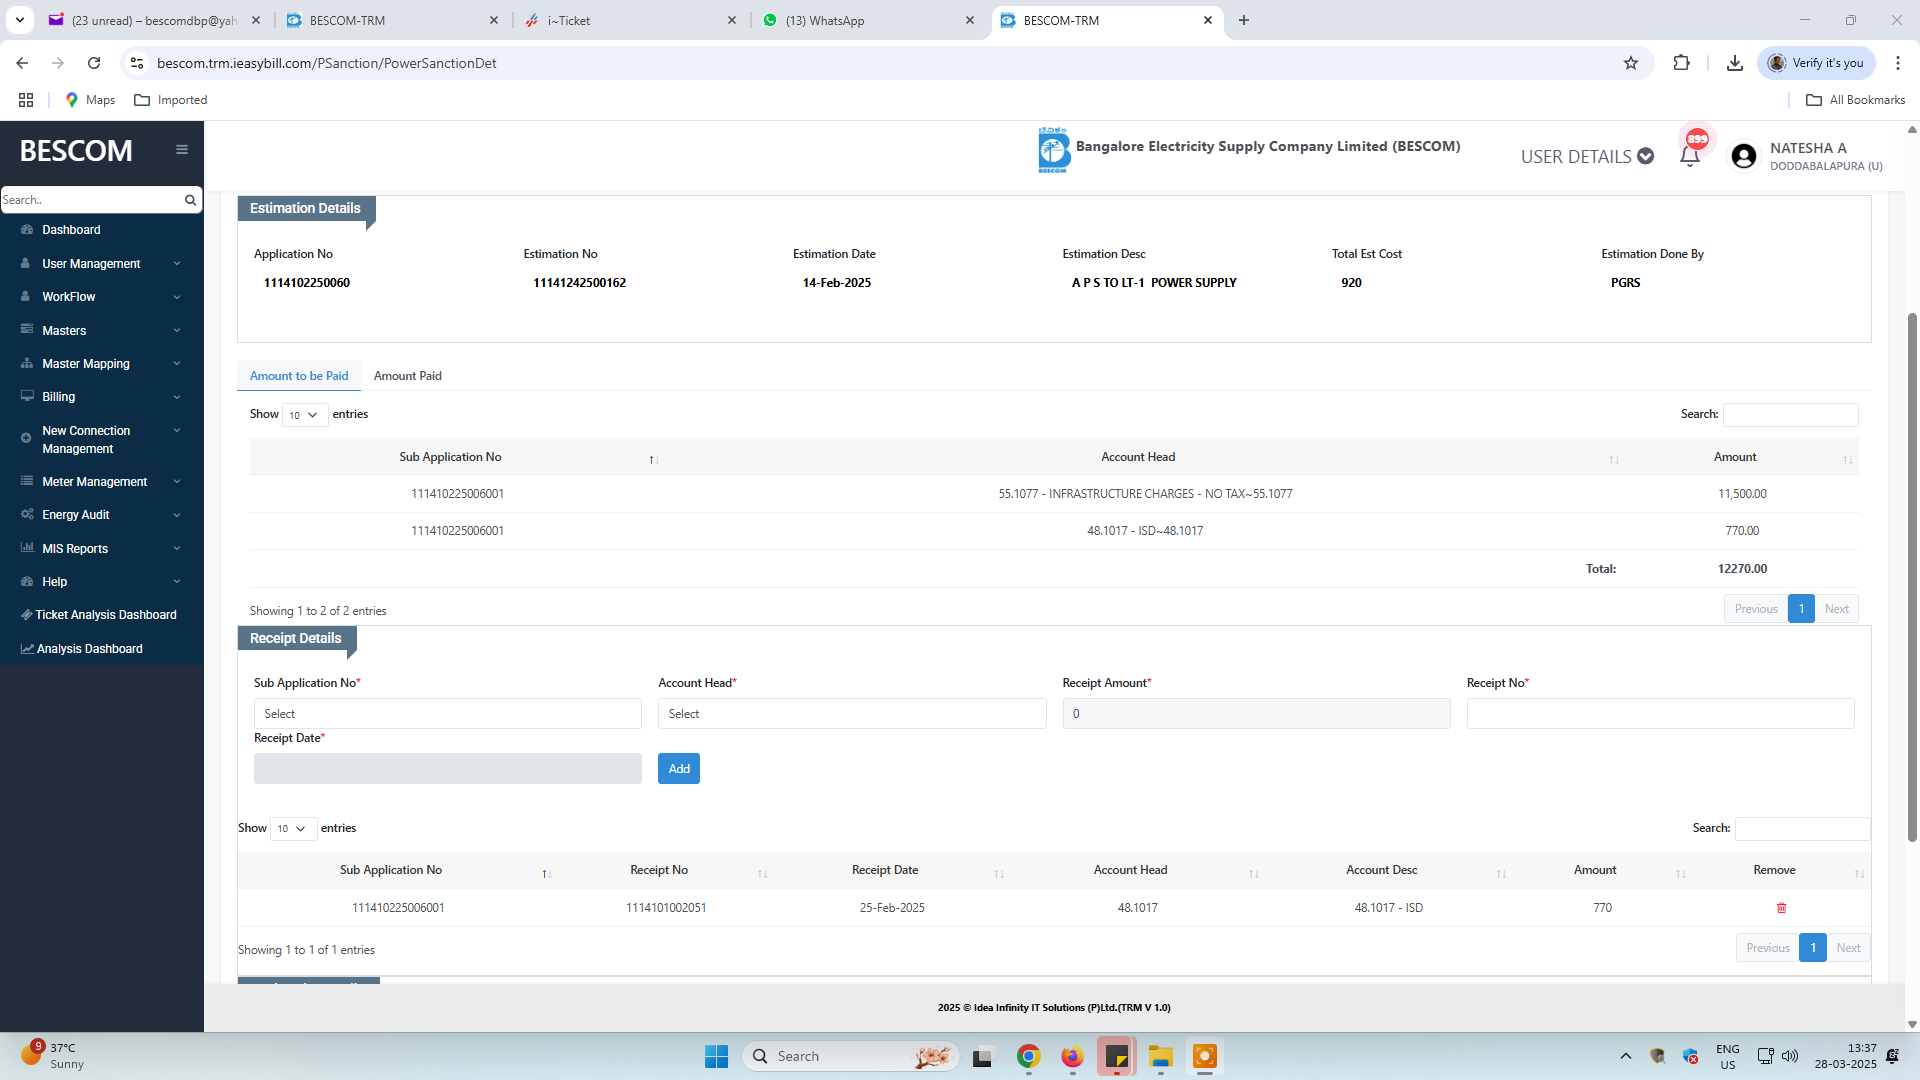Image resolution: width=1920 pixels, height=1080 pixels.
Task: Open the top Show entries dropdown
Action: [x=305, y=415]
